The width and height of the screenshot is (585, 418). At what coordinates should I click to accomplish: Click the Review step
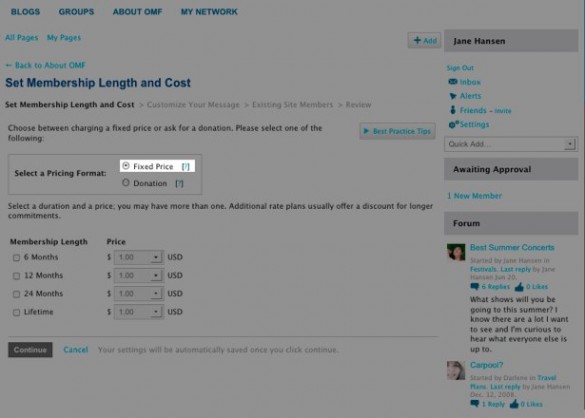358,105
